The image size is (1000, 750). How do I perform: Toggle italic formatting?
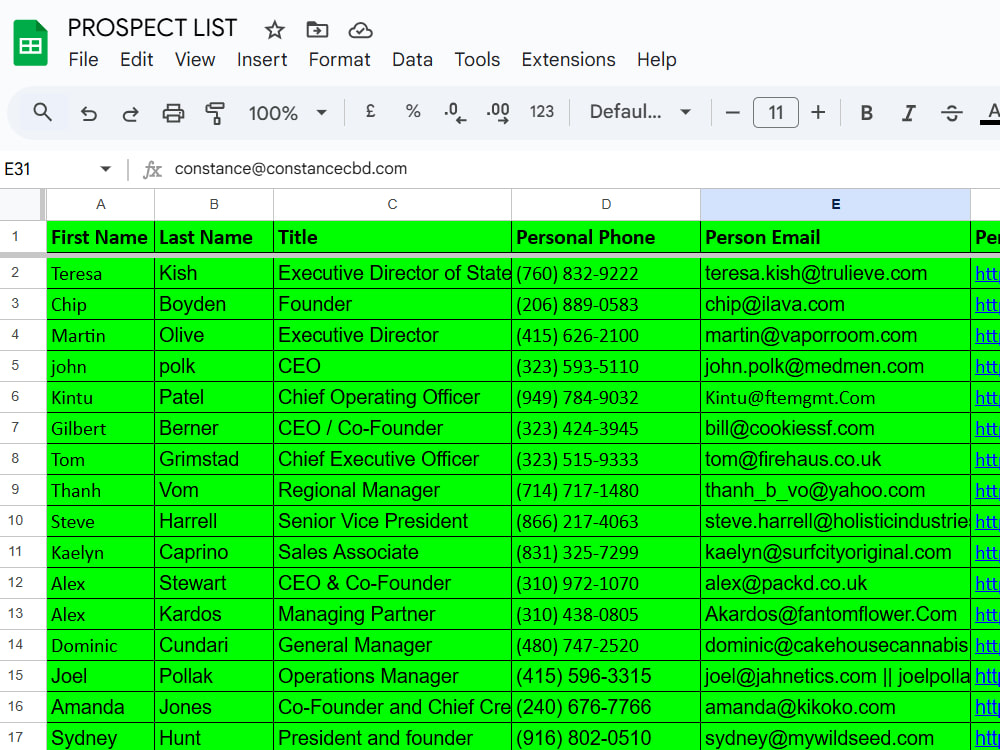click(908, 113)
